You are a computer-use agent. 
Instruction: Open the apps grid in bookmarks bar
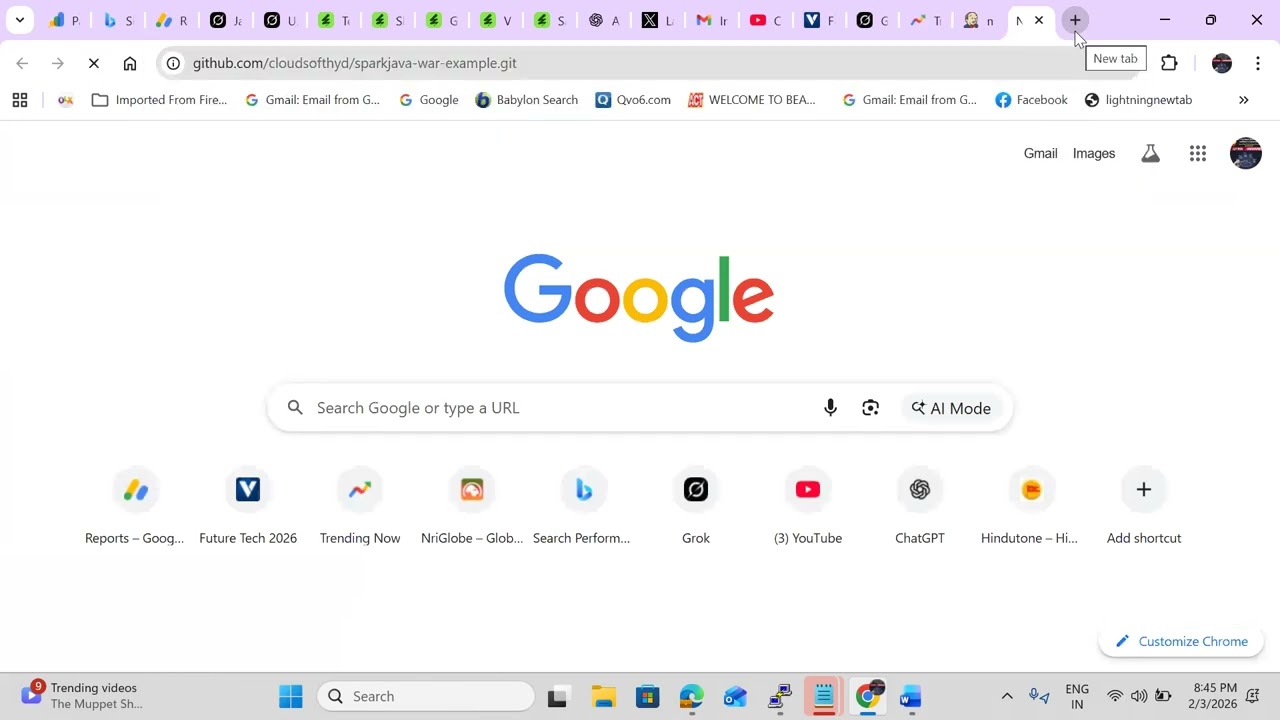tap(20, 100)
